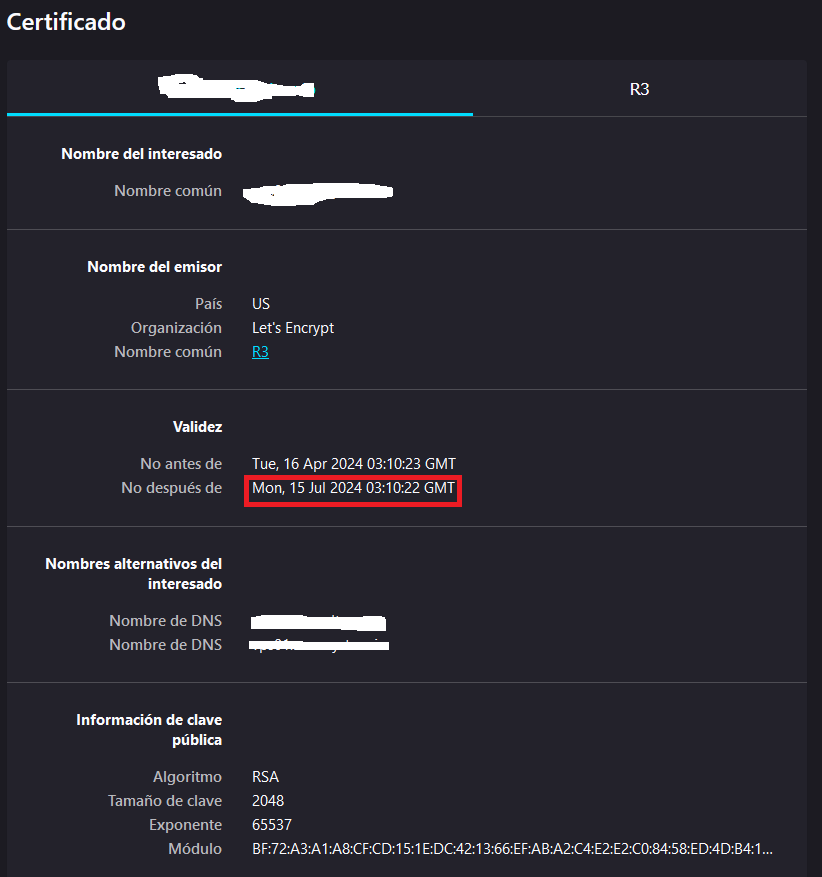Click the truncated Módulo hex value
Viewport: 822px width, 877px height.
pos(512,849)
